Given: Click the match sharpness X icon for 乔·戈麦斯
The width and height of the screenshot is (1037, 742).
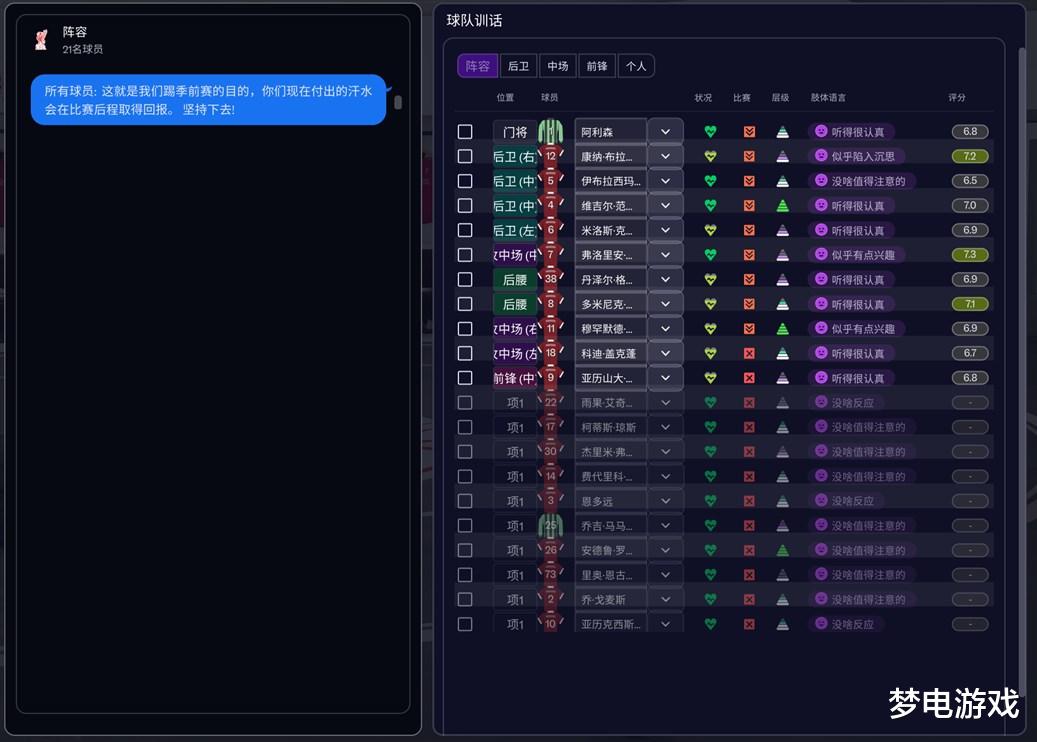Looking at the screenshot, I should [749, 599].
